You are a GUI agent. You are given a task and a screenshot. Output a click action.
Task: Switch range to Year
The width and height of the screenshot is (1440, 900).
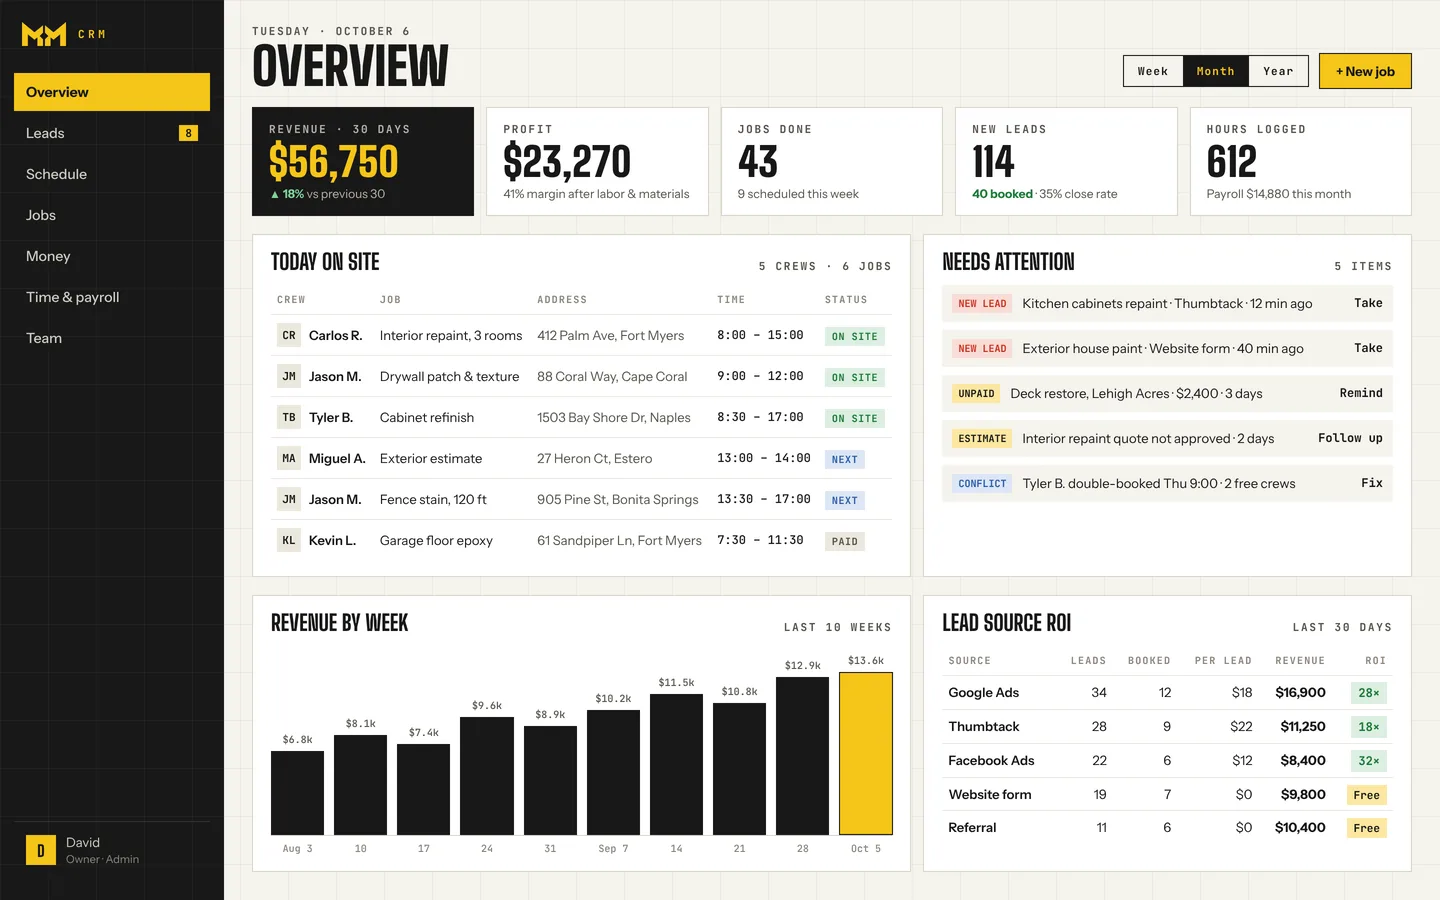(1278, 71)
